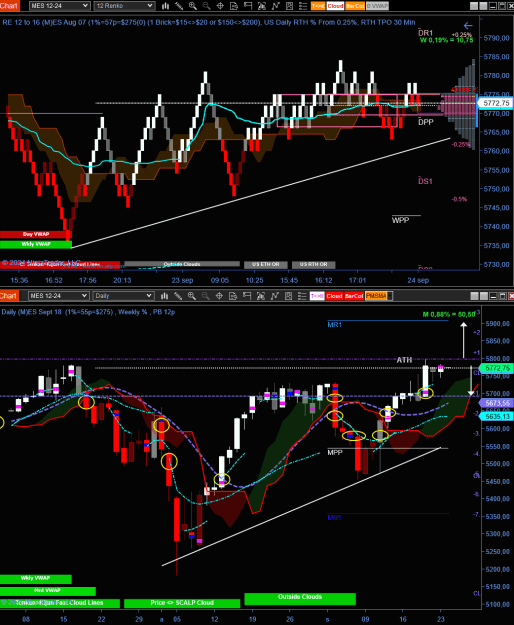The width and height of the screenshot is (514, 625).
Task: Click zoom in magnifier on Daily chart toolbar
Action: coord(192,296)
